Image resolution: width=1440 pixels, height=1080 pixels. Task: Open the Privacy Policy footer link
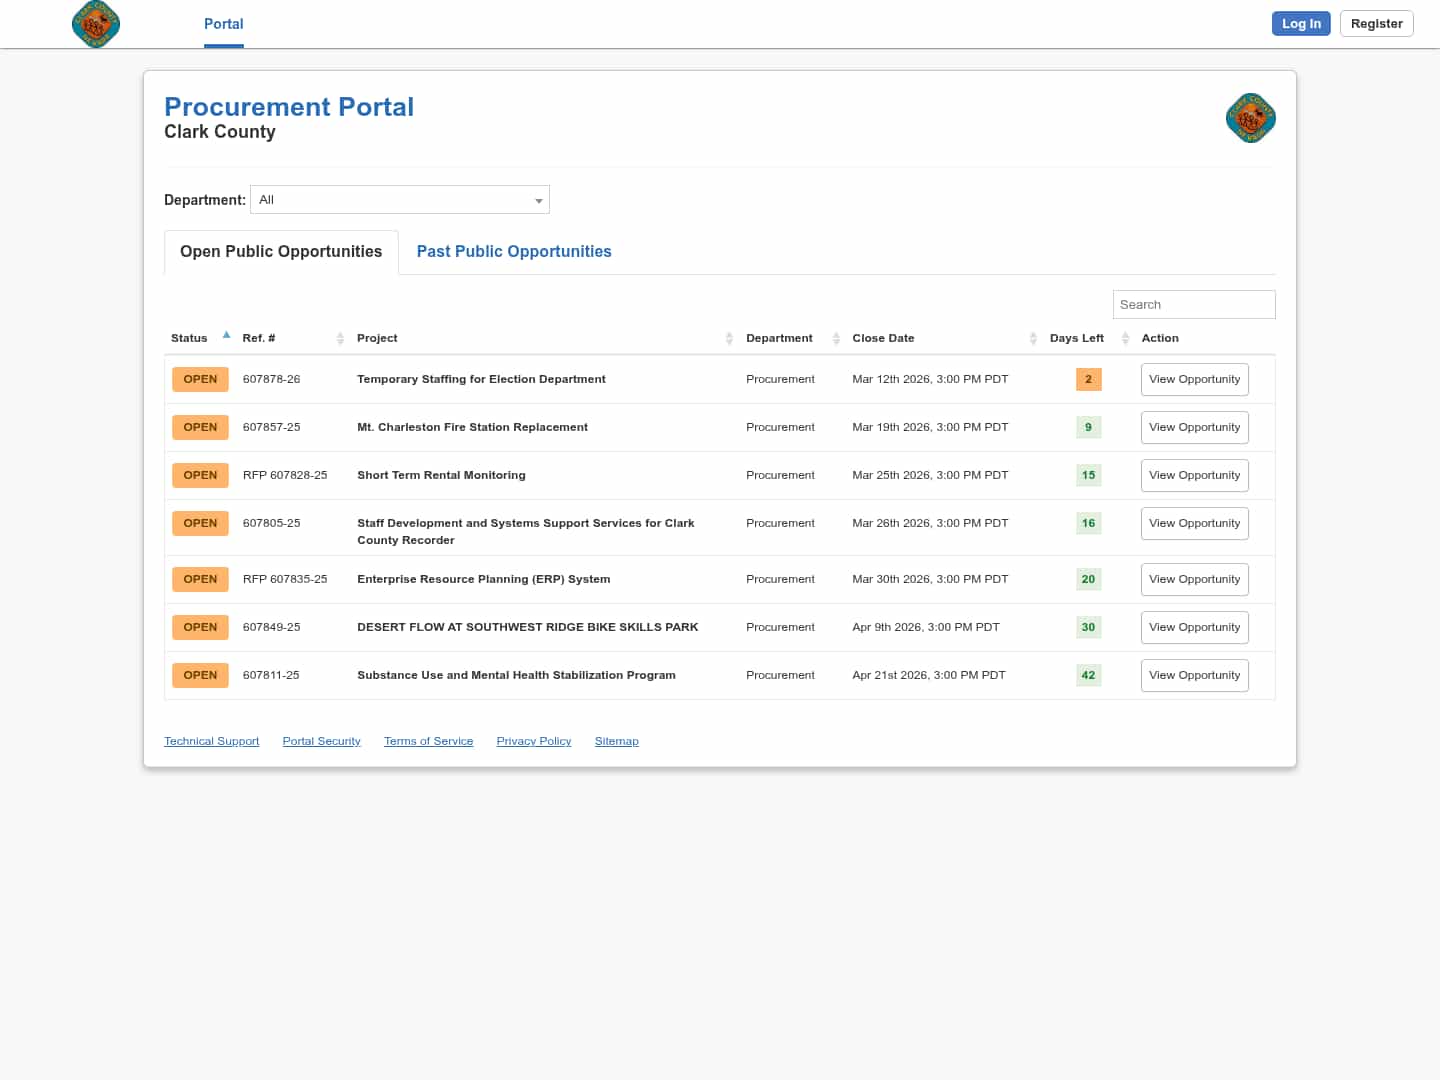(534, 741)
